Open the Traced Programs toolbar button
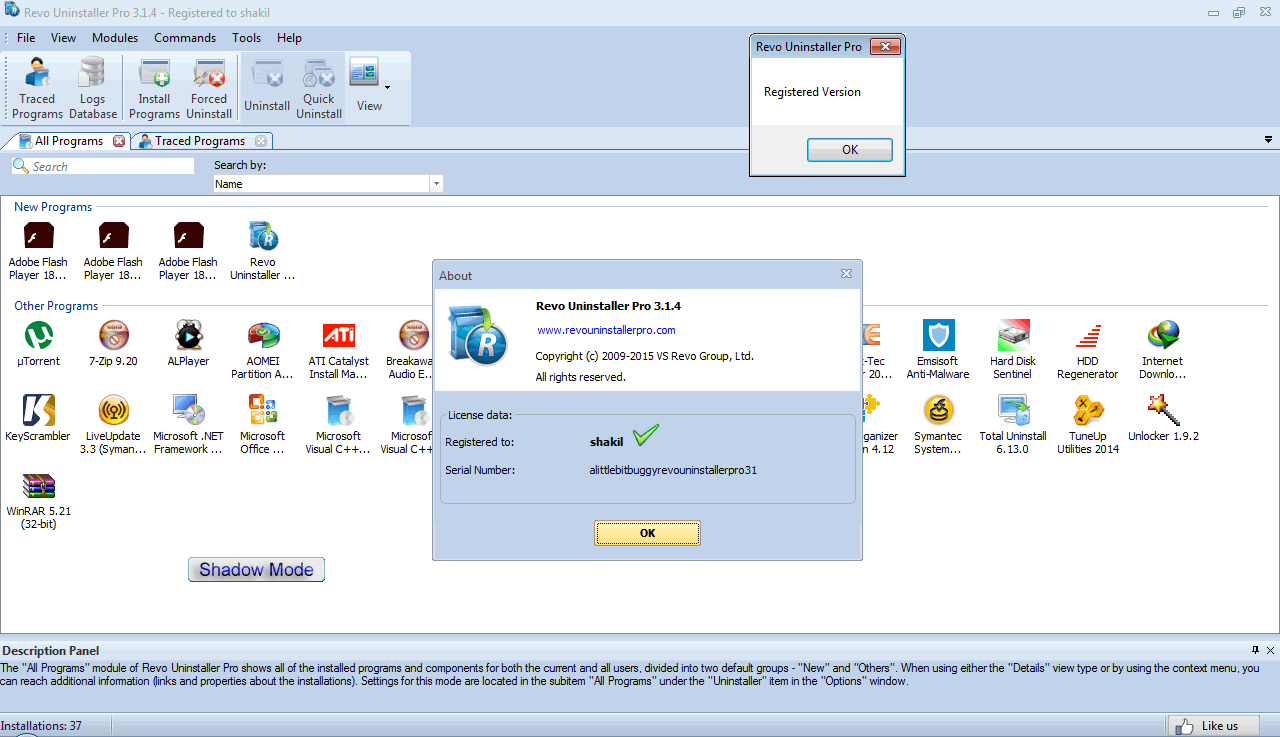The image size is (1280, 737). point(37,89)
